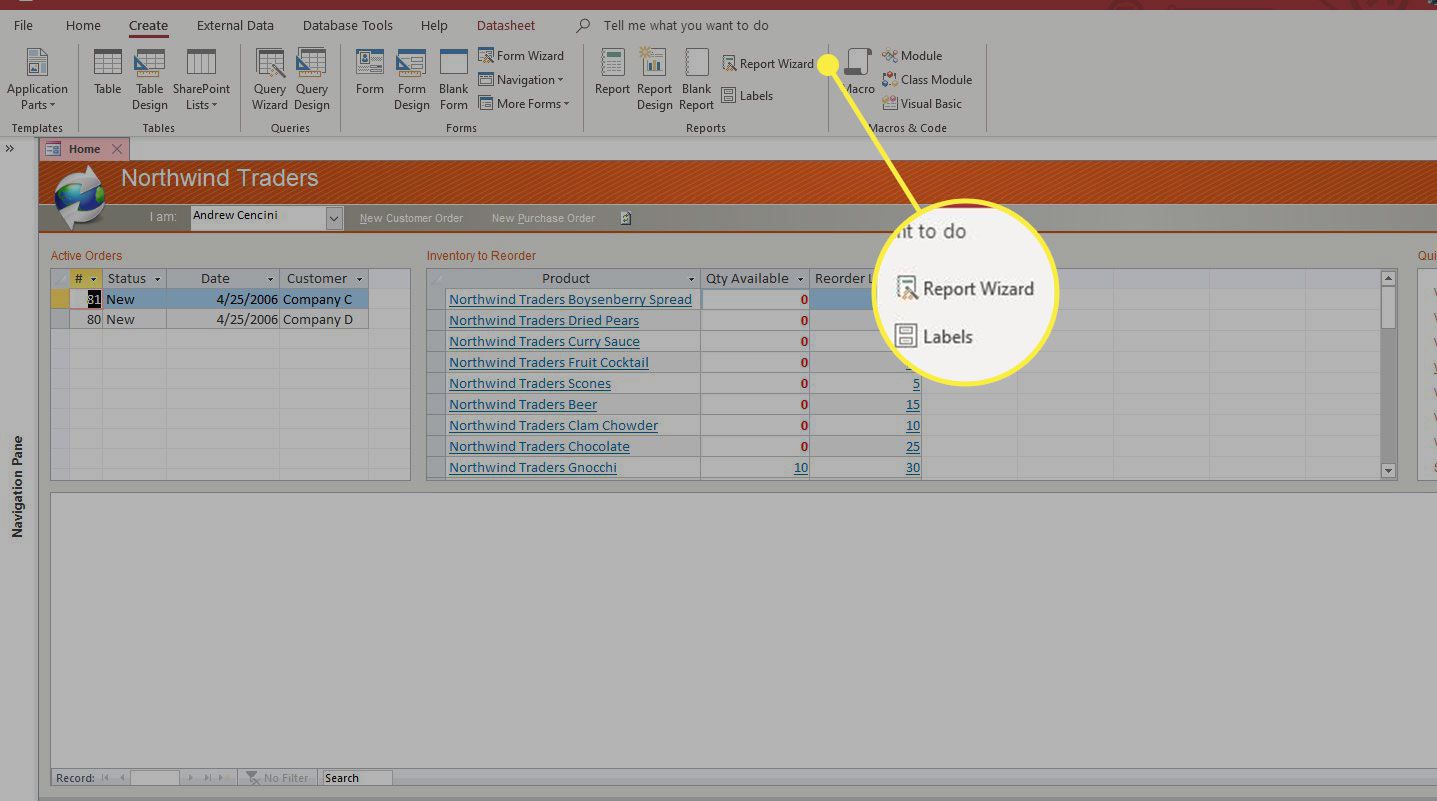Switch to the Datasheet tab
The image size is (1437, 801).
(x=506, y=25)
